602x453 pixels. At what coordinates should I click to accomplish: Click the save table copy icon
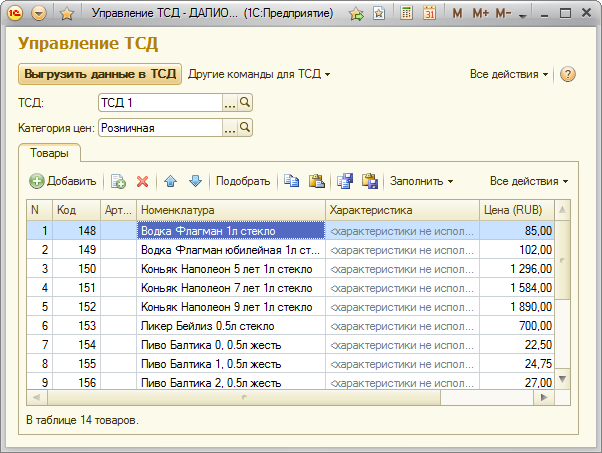(x=345, y=181)
